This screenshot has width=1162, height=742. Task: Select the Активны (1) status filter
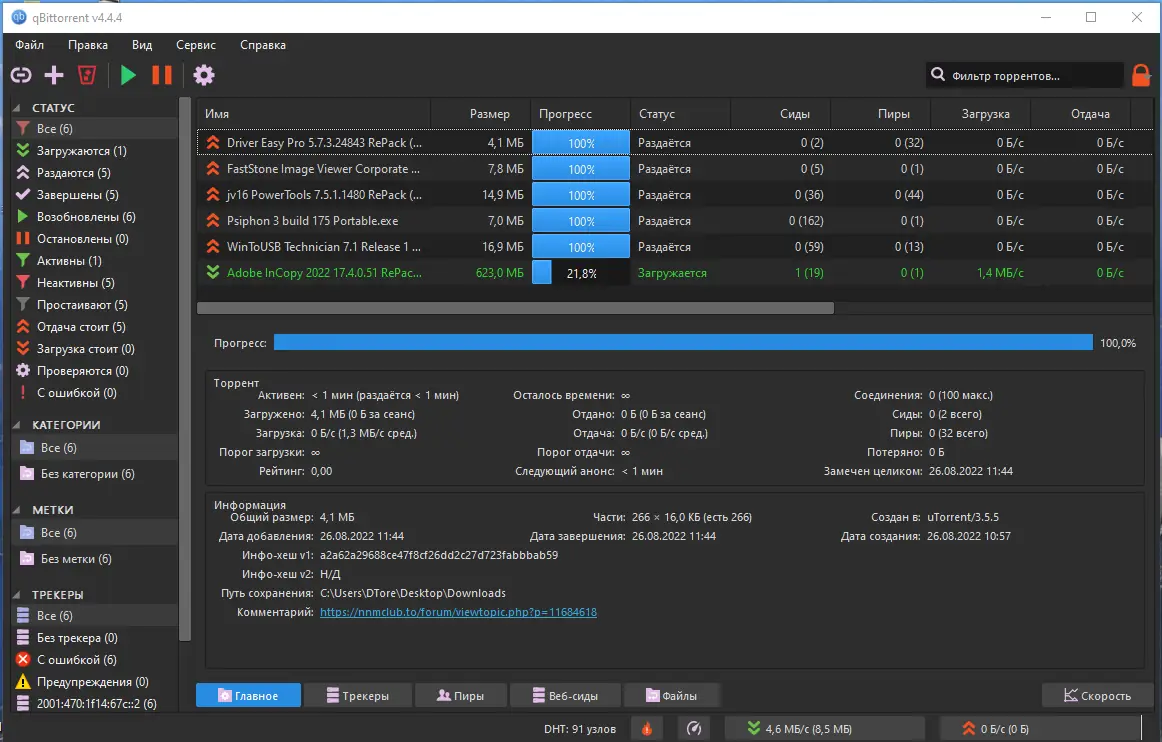point(95,261)
